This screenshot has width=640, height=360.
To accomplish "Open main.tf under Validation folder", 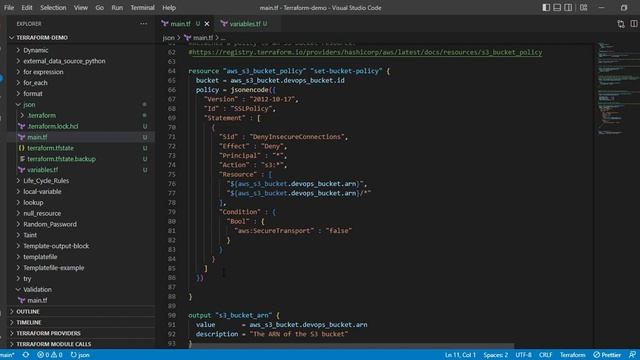I will [x=82, y=300].
